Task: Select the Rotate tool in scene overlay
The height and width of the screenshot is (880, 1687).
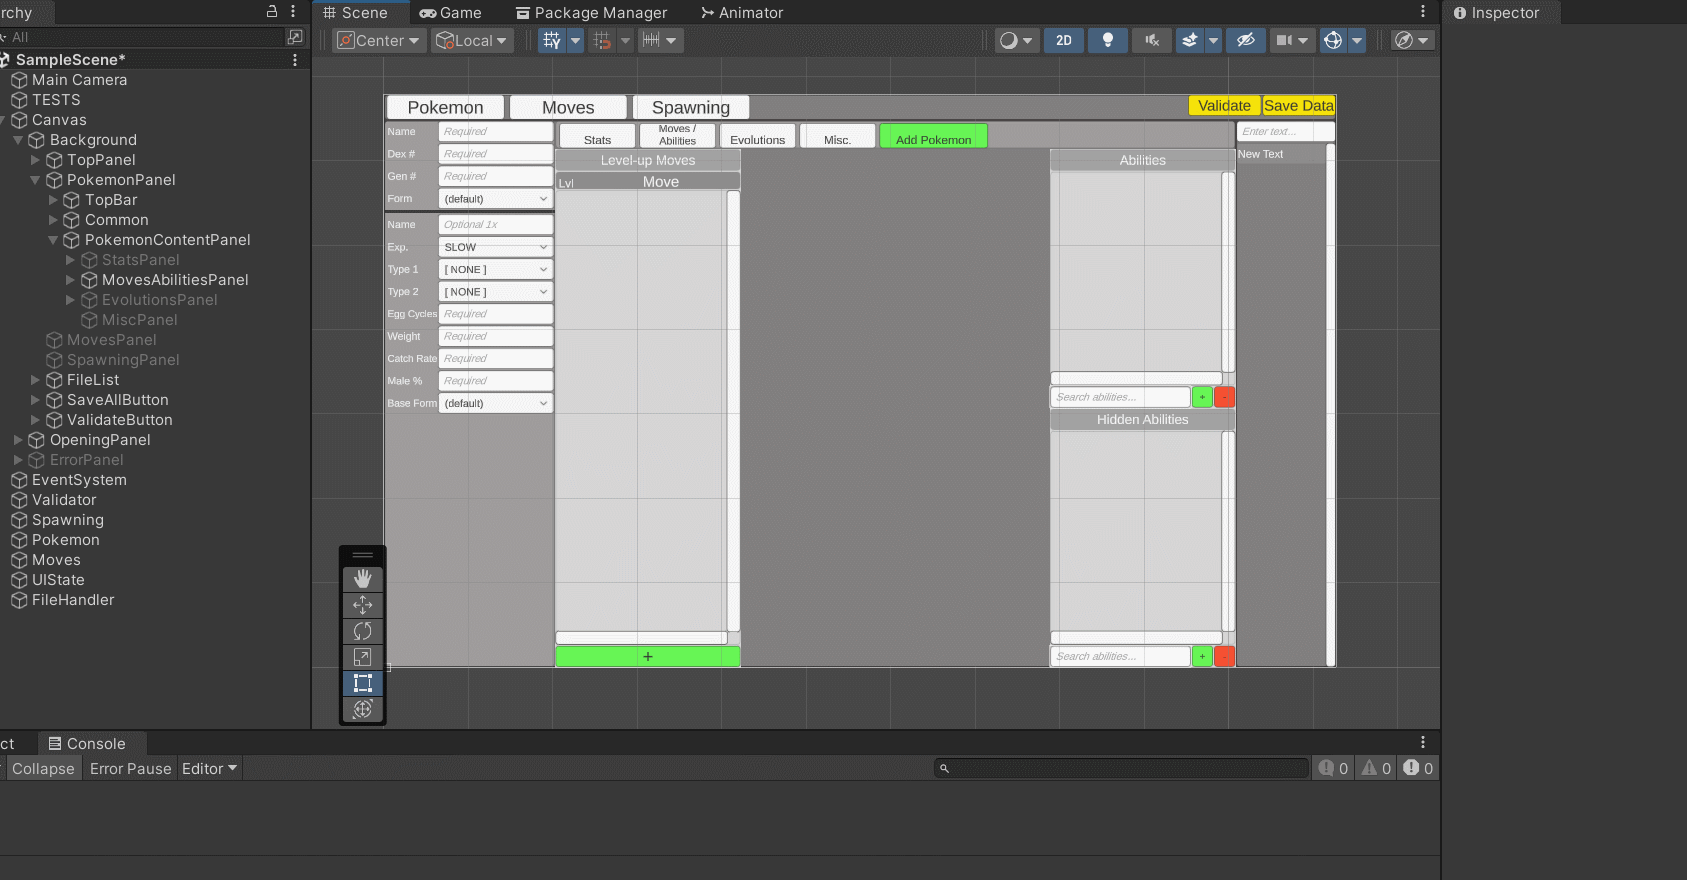Action: 362,631
